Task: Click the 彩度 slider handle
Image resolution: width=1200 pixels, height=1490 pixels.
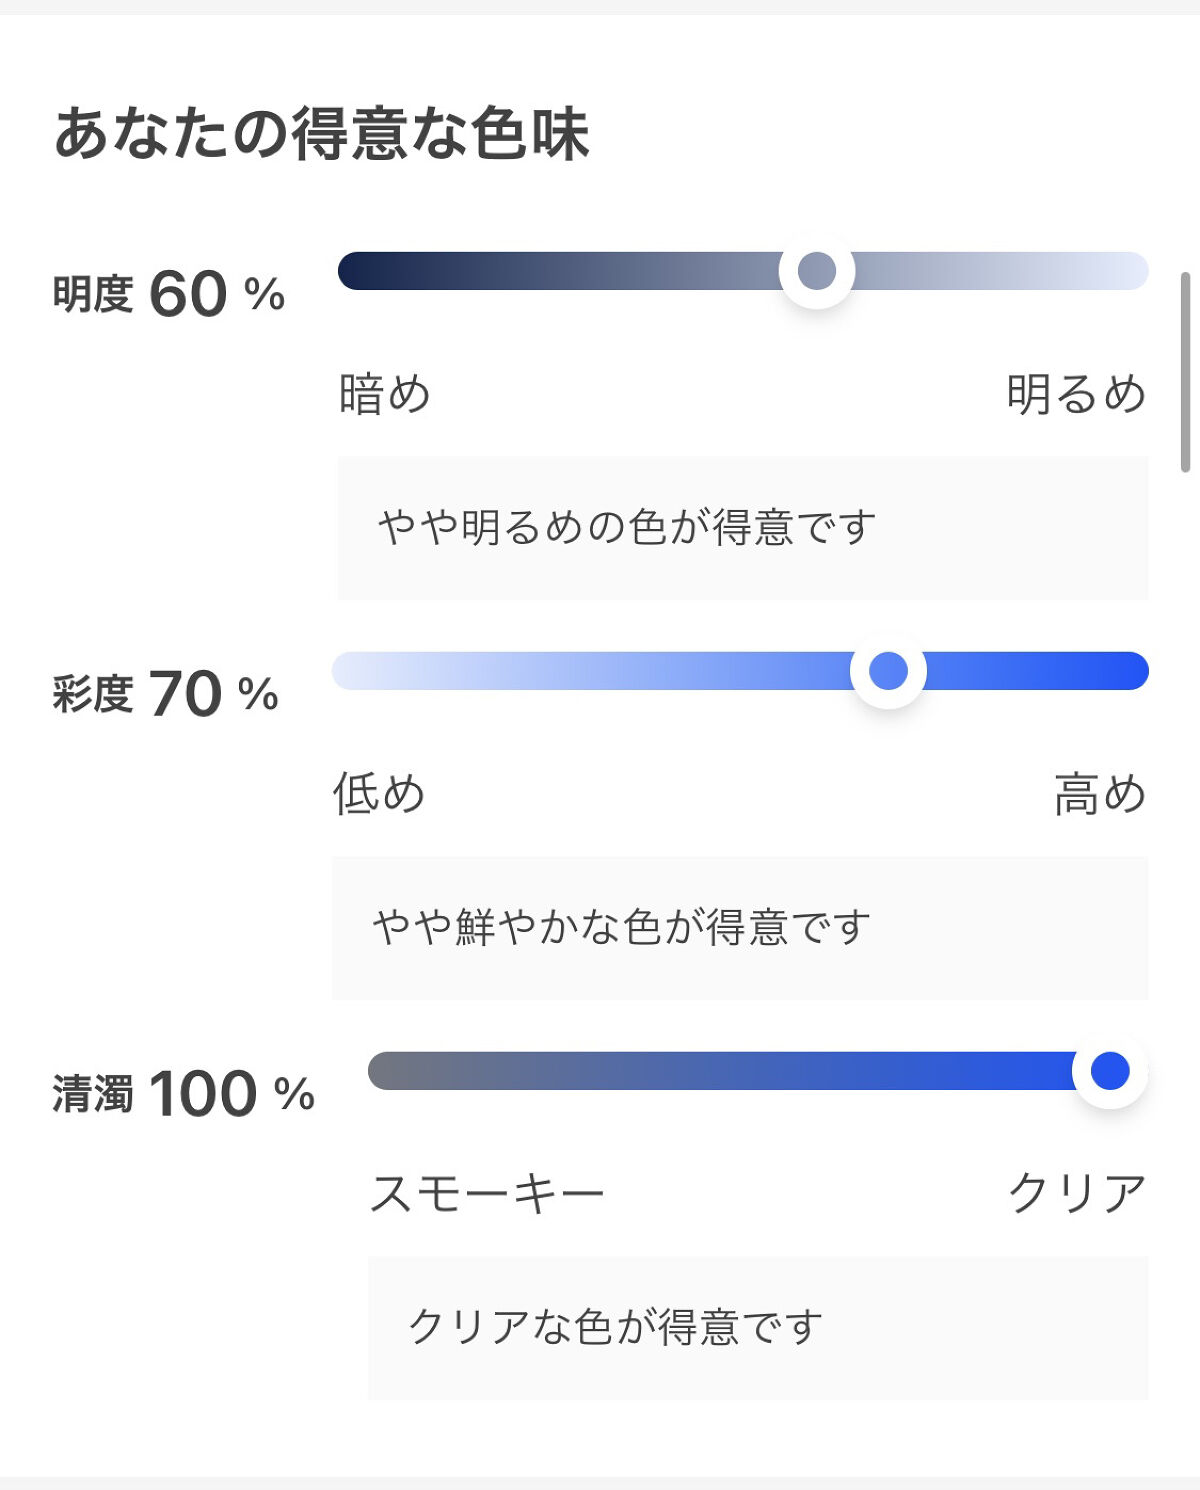Action: pyautogui.click(x=888, y=671)
